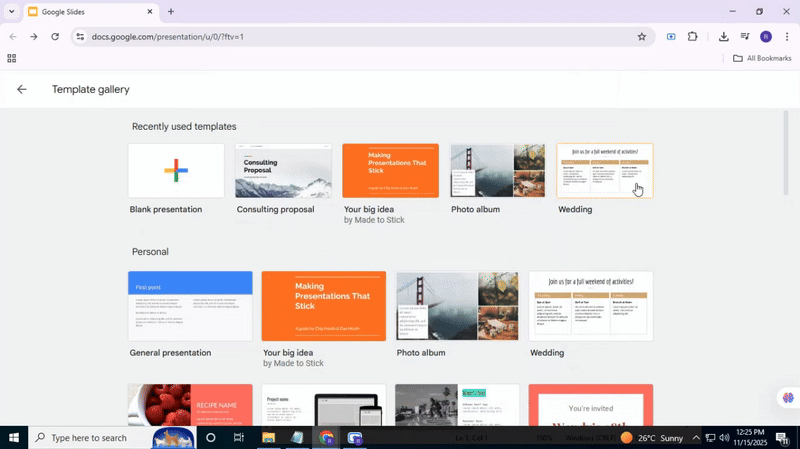Open the Blank presentation template
The image size is (800, 449).
click(176, 171)
